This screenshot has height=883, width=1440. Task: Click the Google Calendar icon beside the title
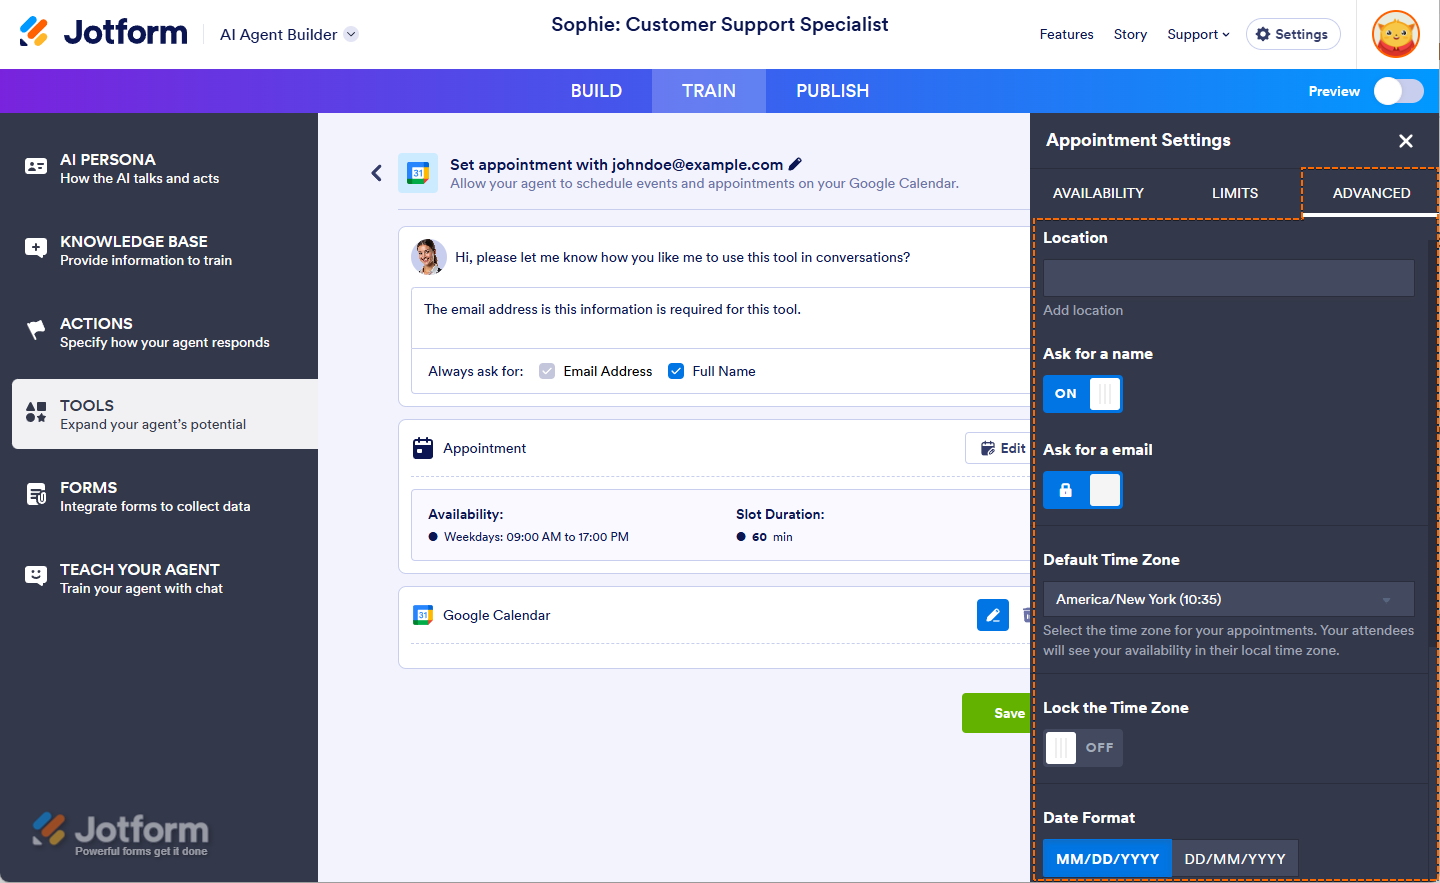click(418, 173)
